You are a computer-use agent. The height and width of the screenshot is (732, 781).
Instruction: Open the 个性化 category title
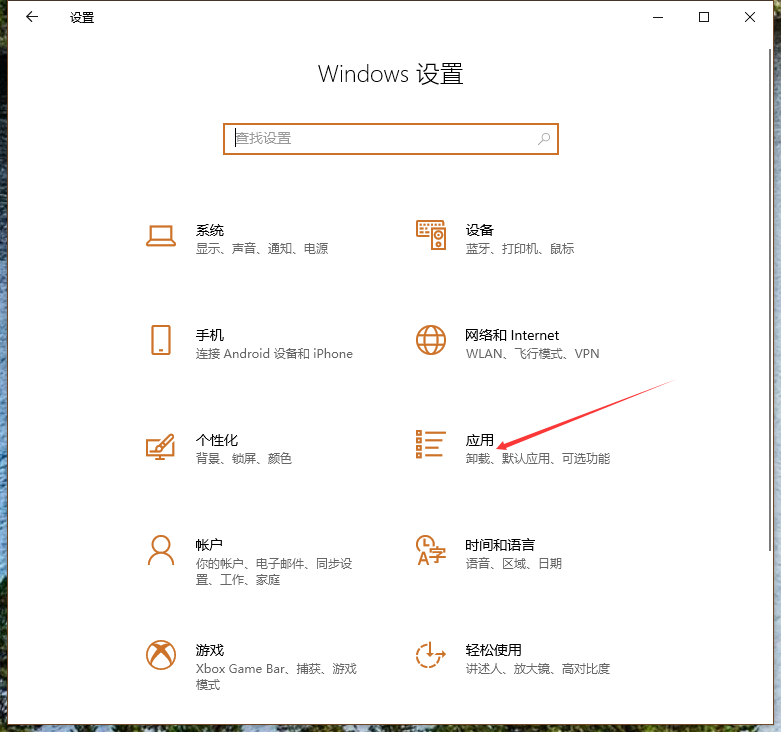coord(216,440)
